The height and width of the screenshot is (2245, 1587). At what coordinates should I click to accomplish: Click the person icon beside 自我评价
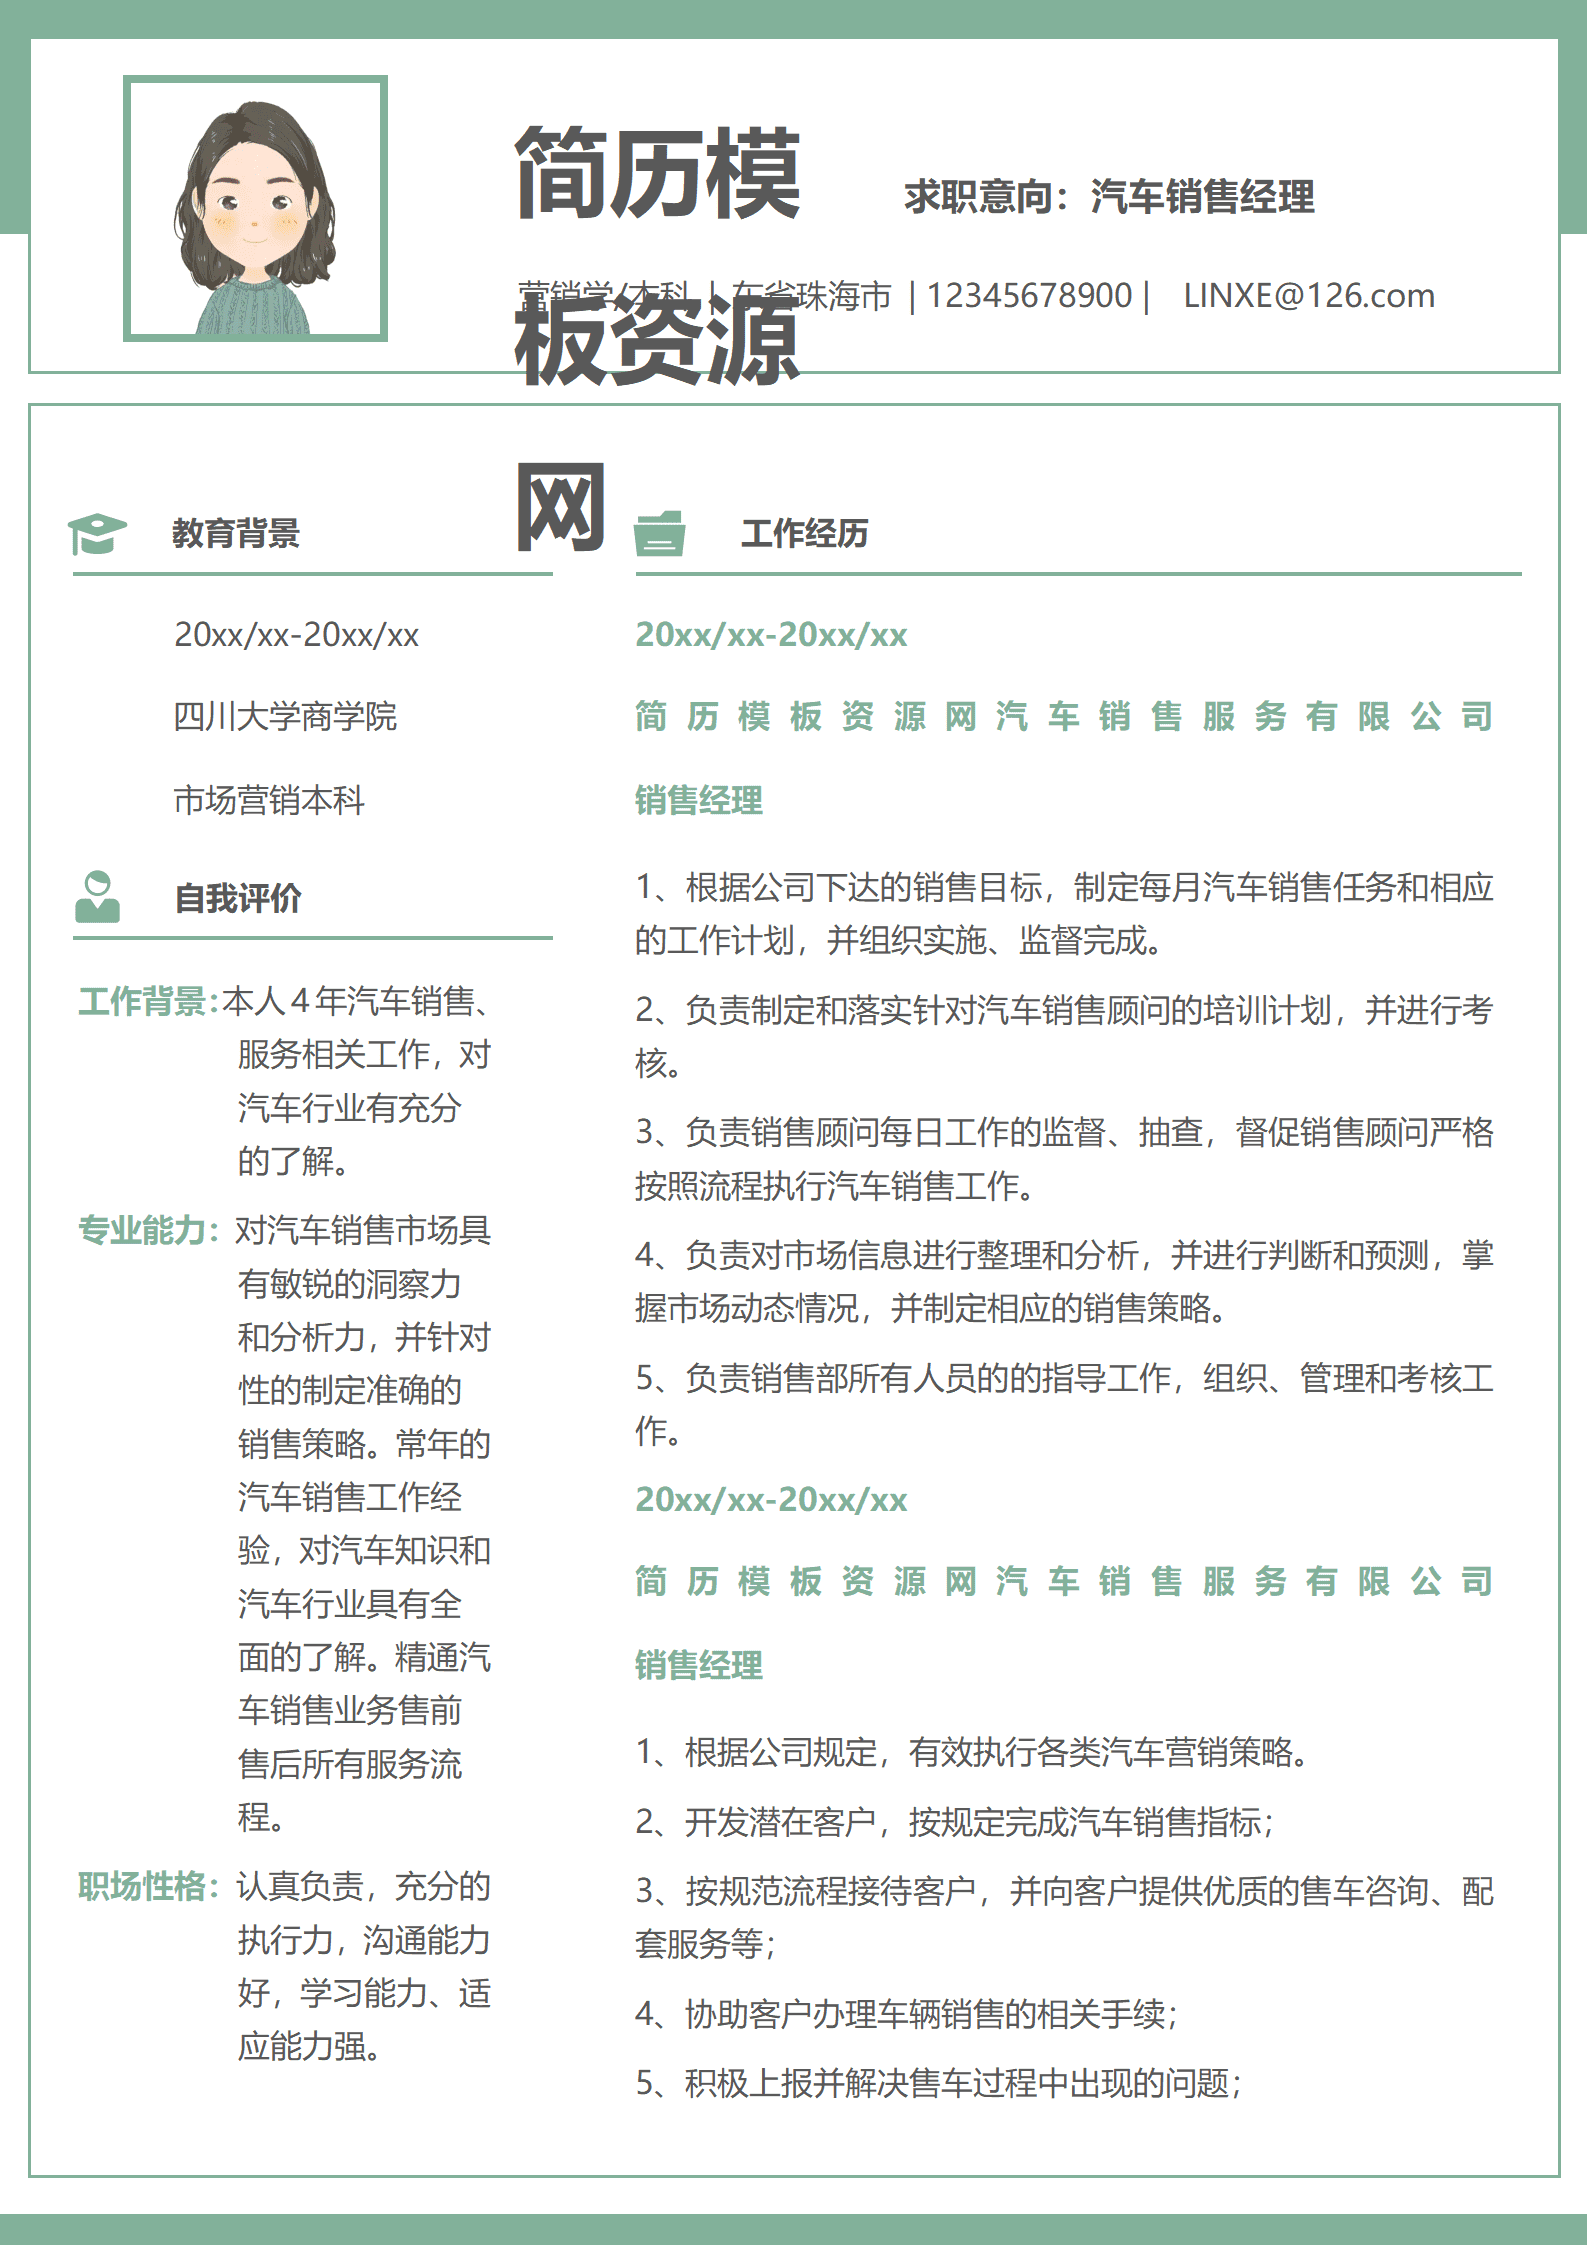(x=97, y=896)
